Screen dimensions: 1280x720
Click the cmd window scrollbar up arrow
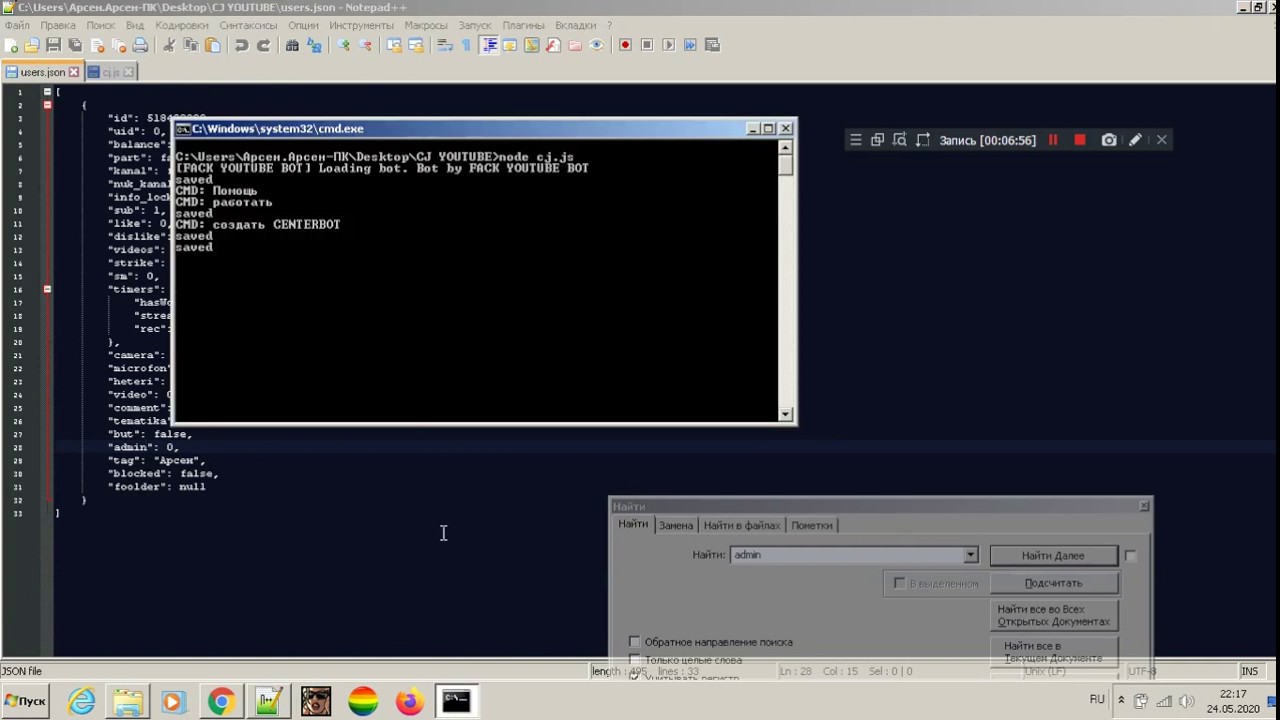(x=786, y=148)
